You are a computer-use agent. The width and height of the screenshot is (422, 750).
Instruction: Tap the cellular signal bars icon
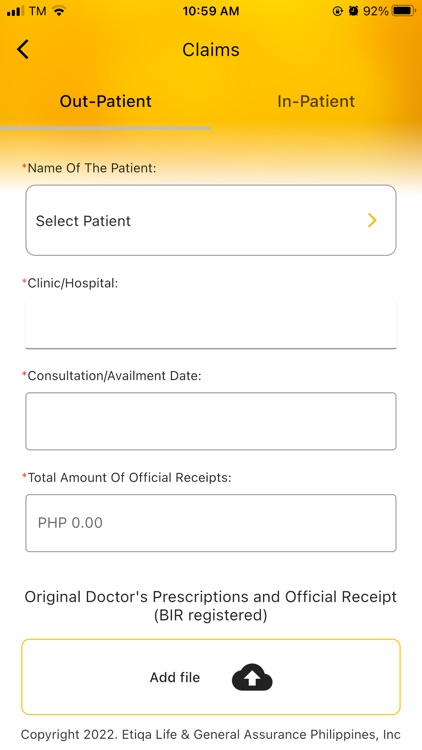click(15, 11)
